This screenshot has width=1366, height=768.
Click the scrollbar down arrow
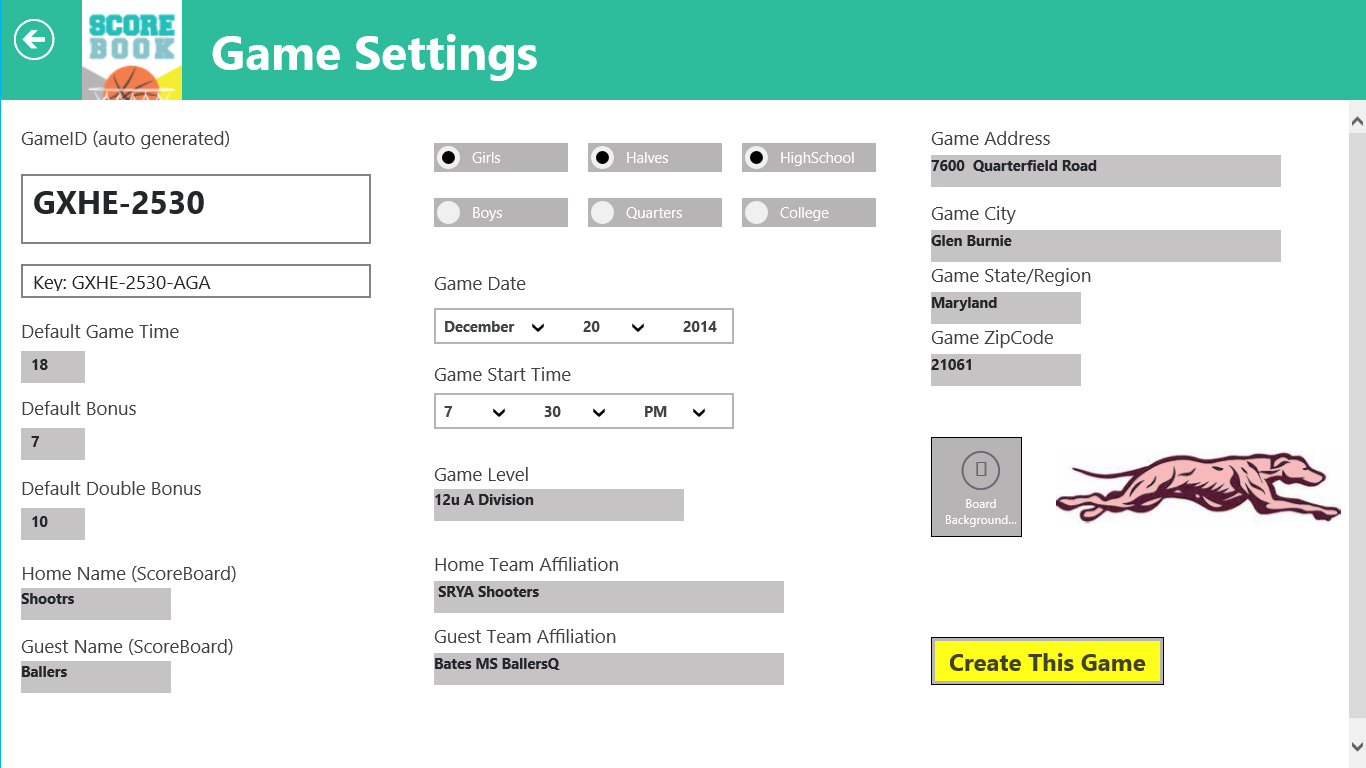1357,746
